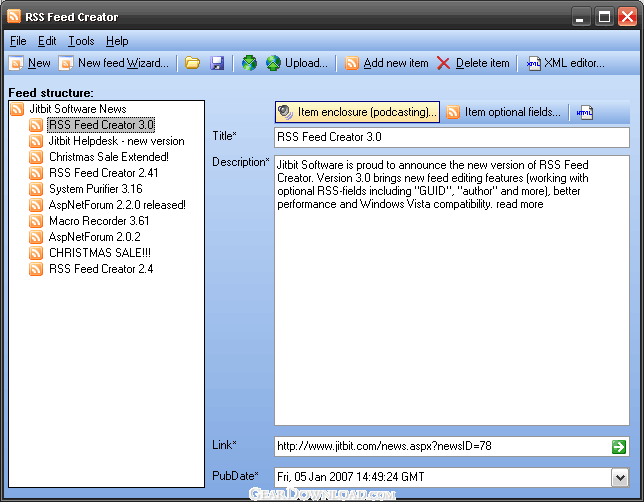
Task: Open a feed with folder icon
Action: point(192,63)
